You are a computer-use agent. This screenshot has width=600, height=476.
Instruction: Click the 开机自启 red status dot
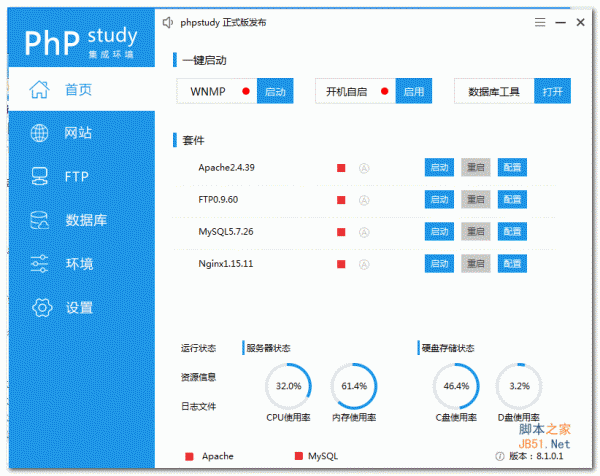click(x=385, y=91)
